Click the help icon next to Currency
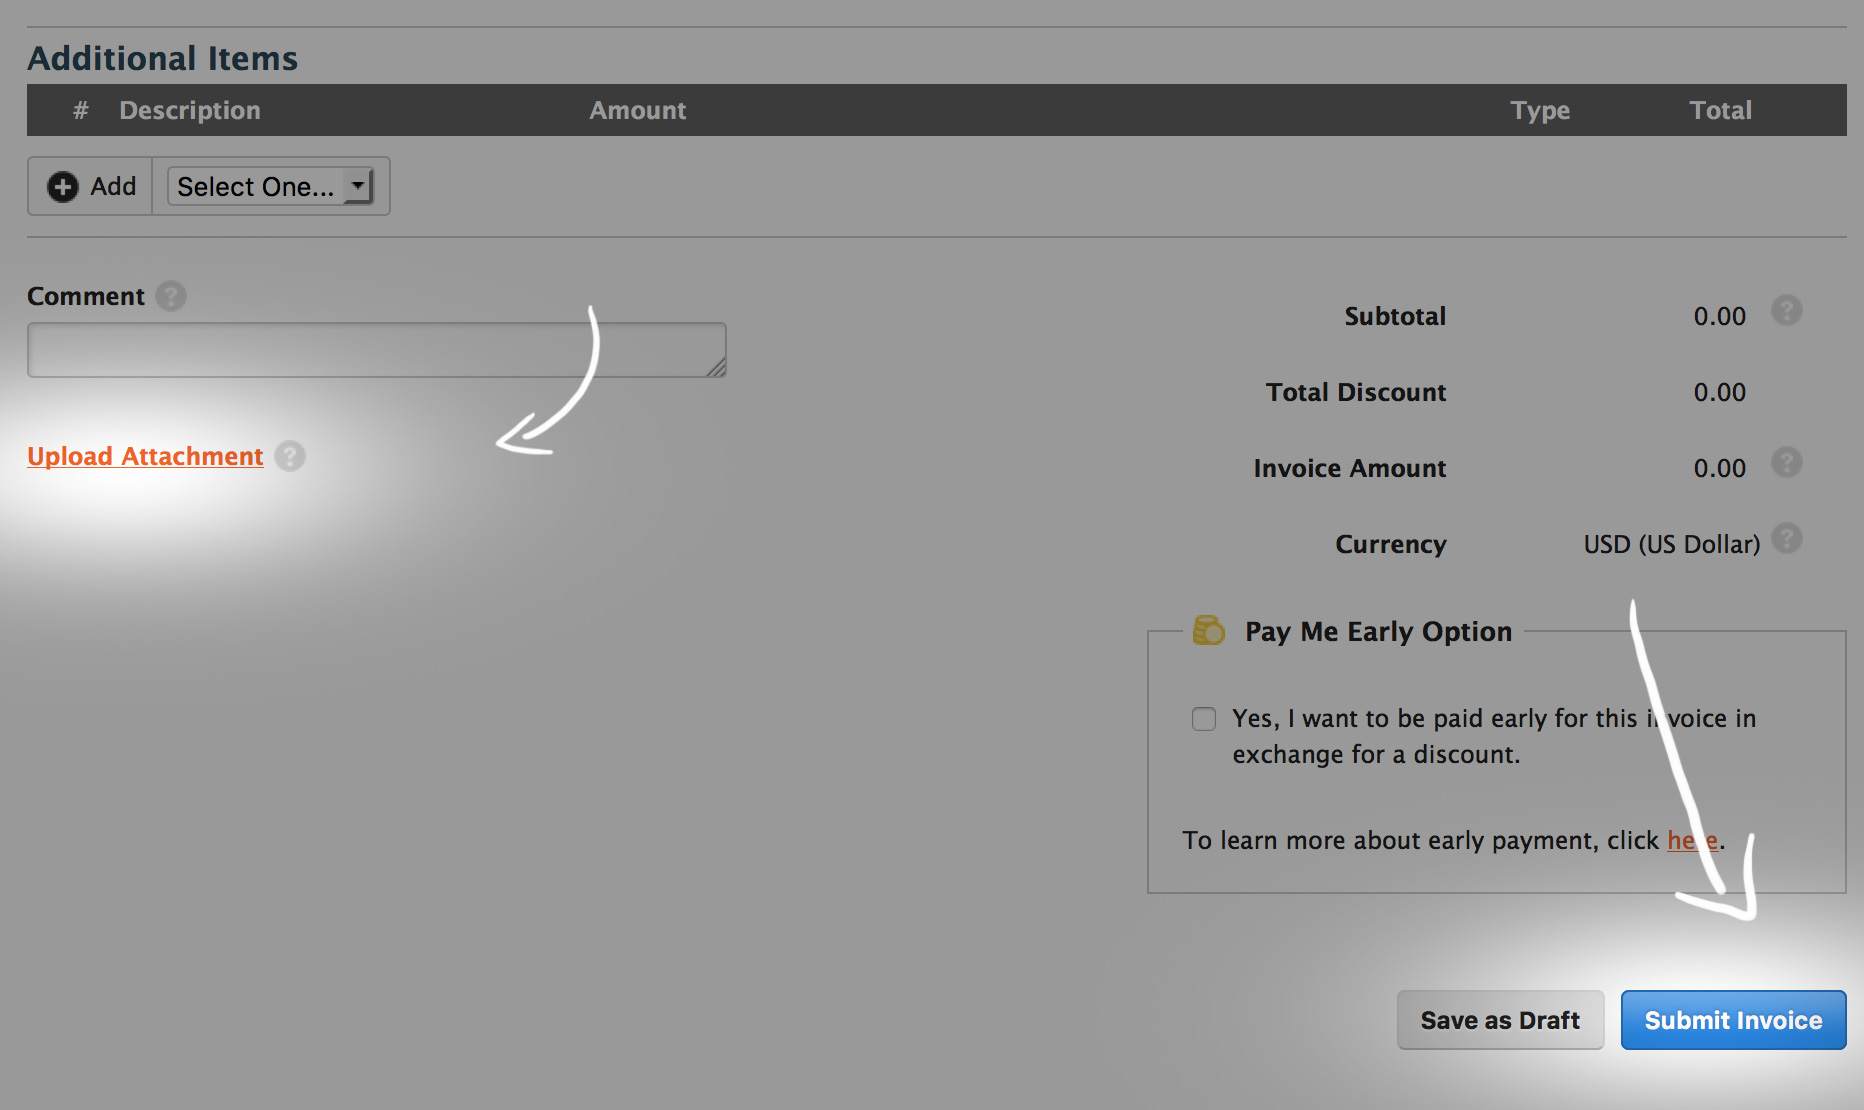 [x=1786, y=539]
